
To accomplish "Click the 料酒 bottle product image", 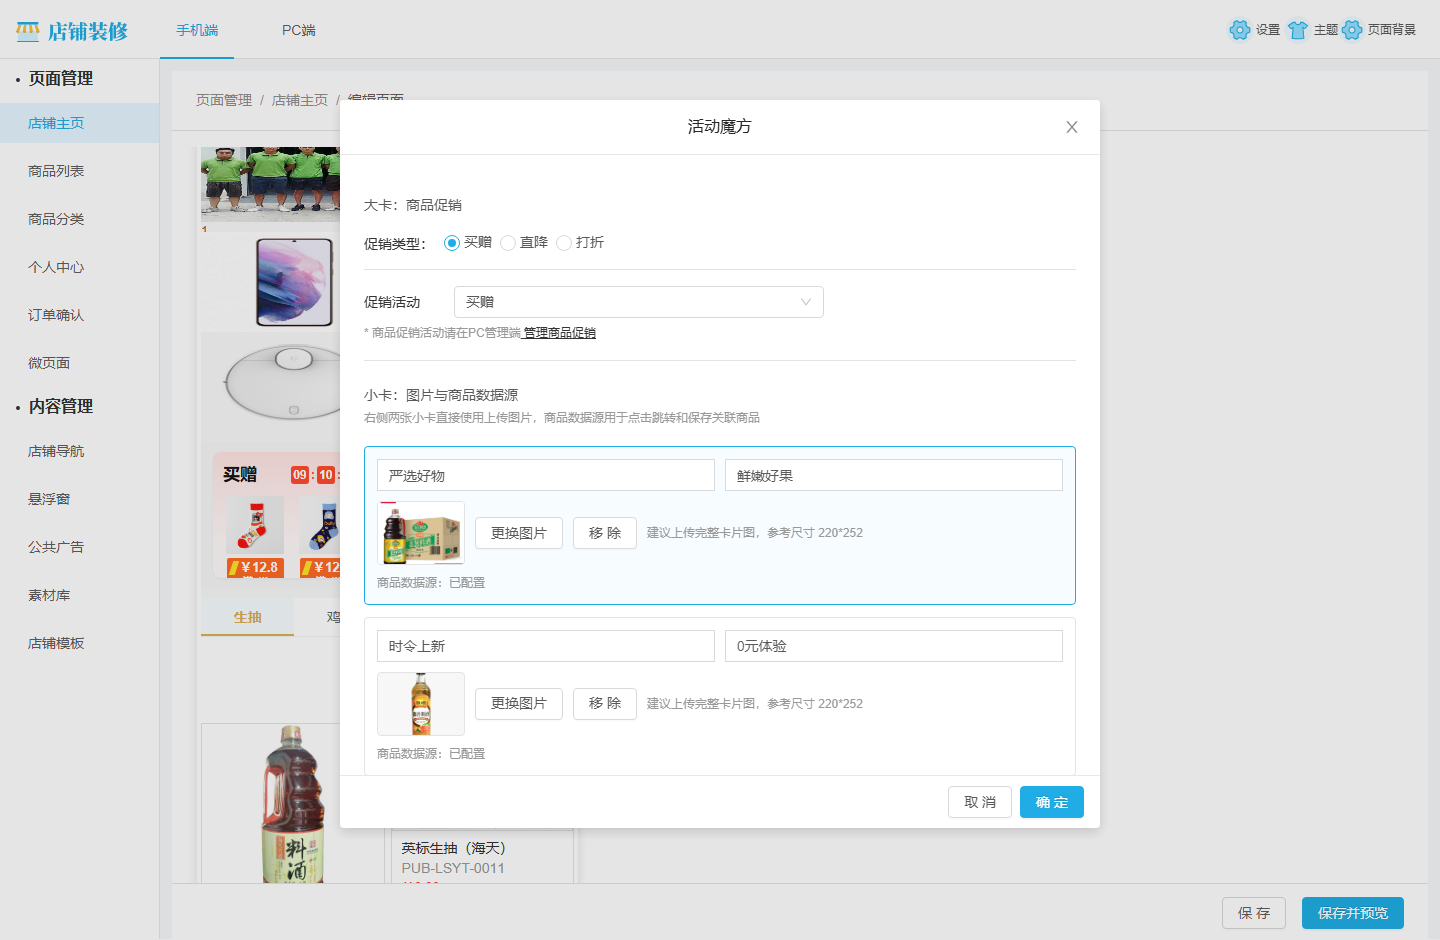I will coord(293,804).
